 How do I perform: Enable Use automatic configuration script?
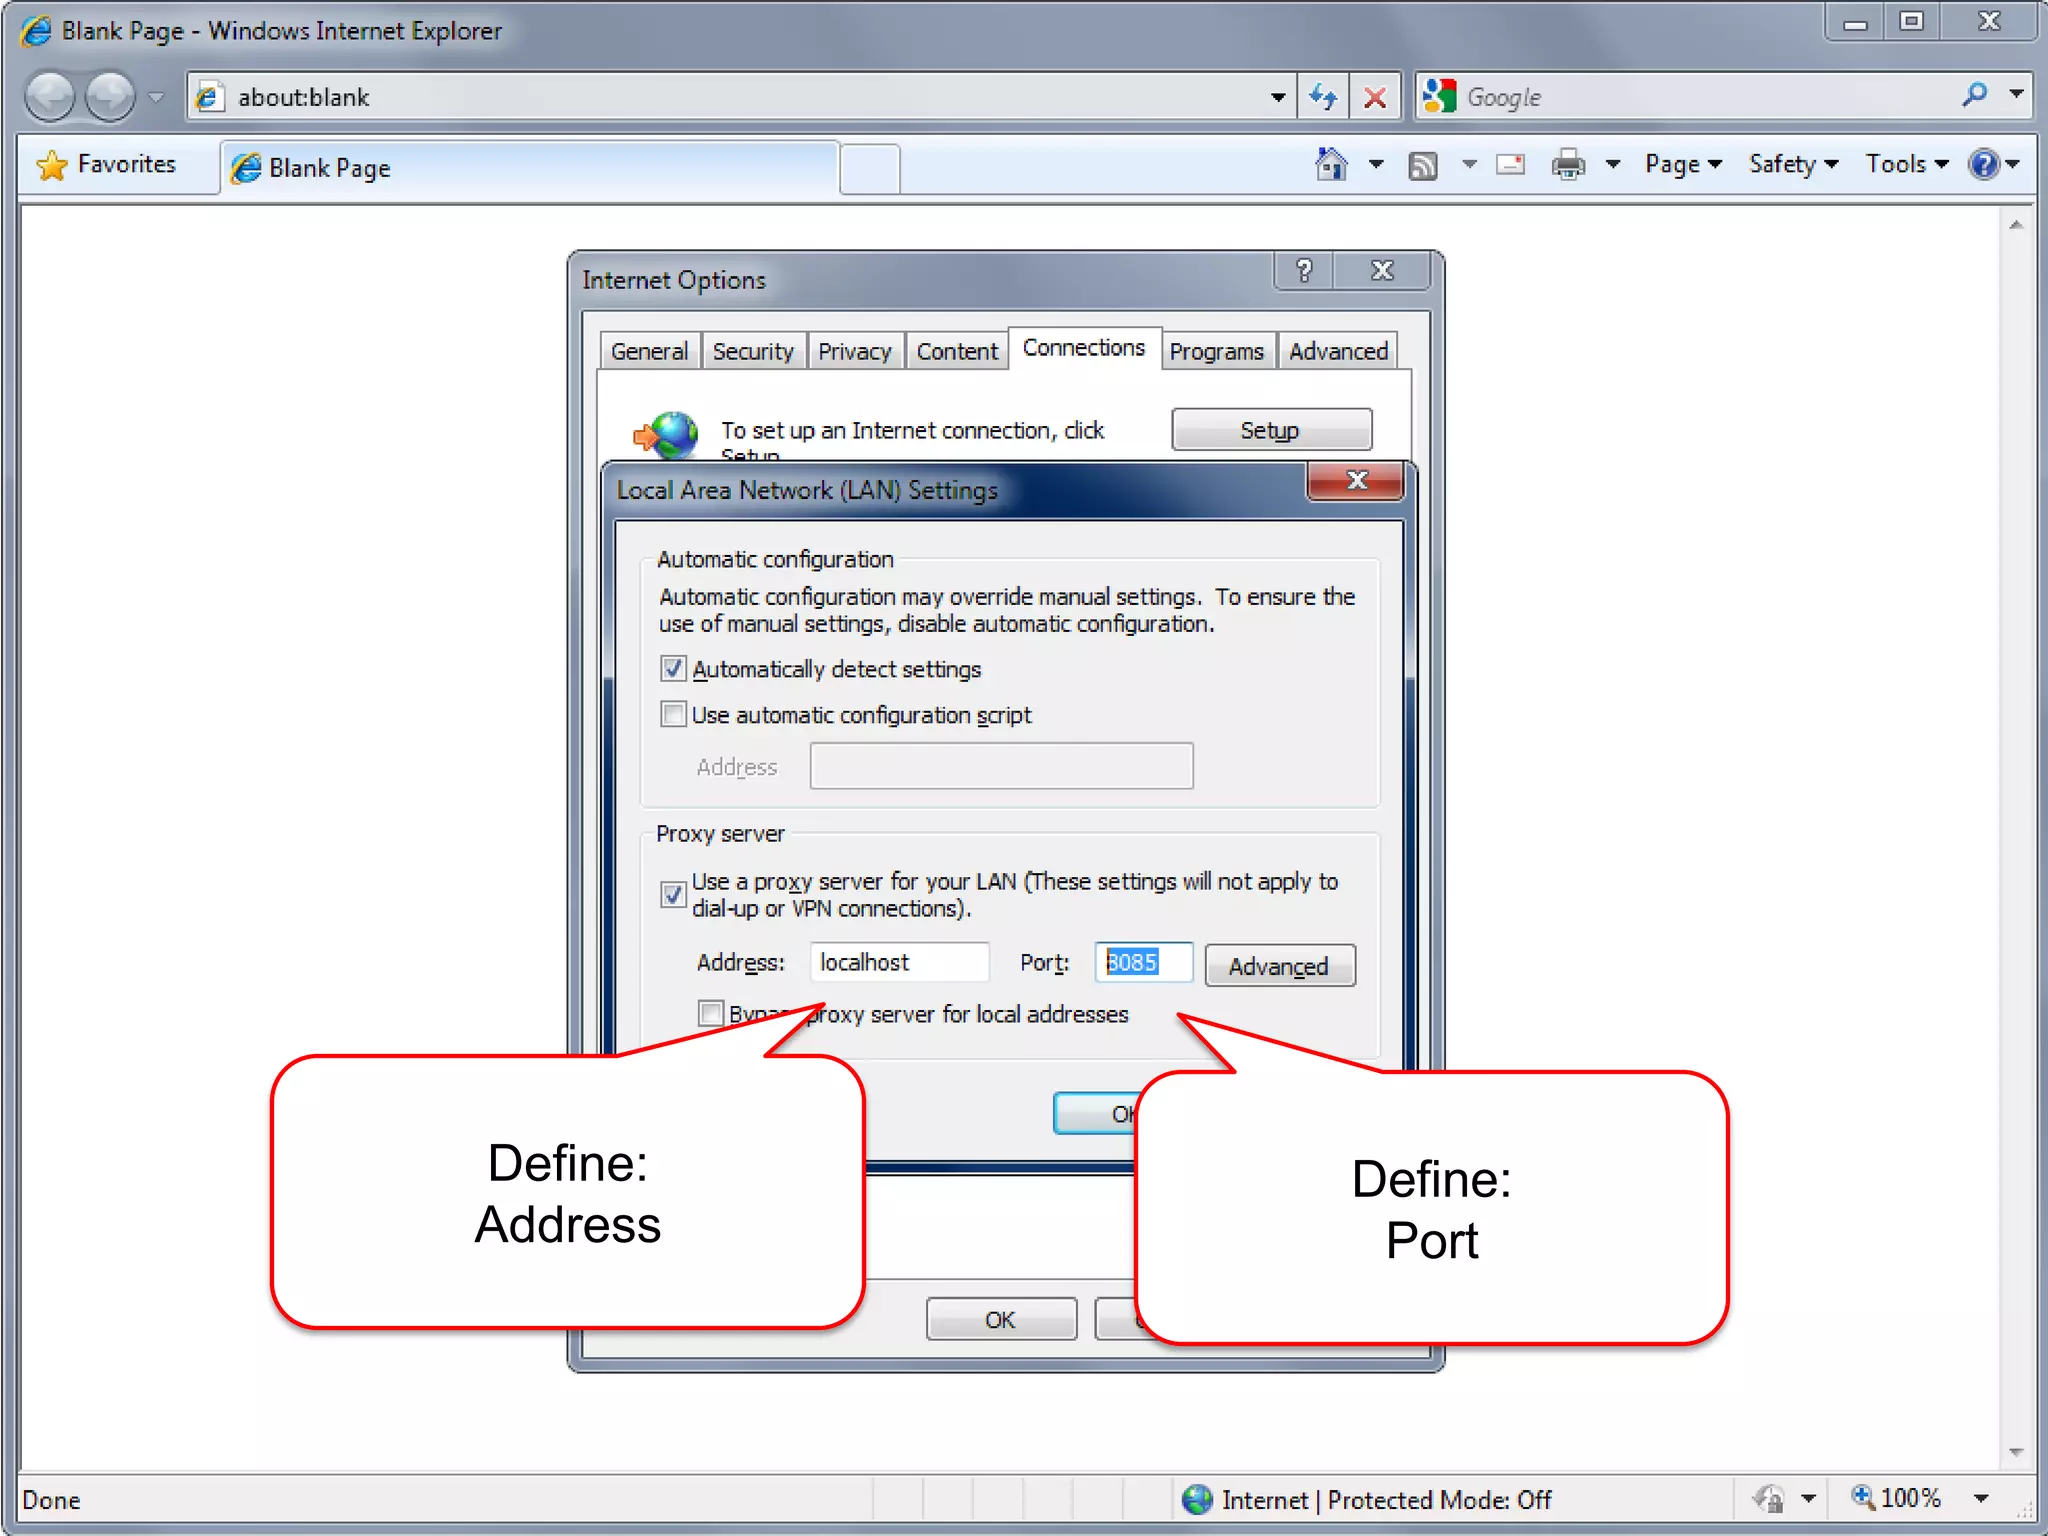(673, 714)
